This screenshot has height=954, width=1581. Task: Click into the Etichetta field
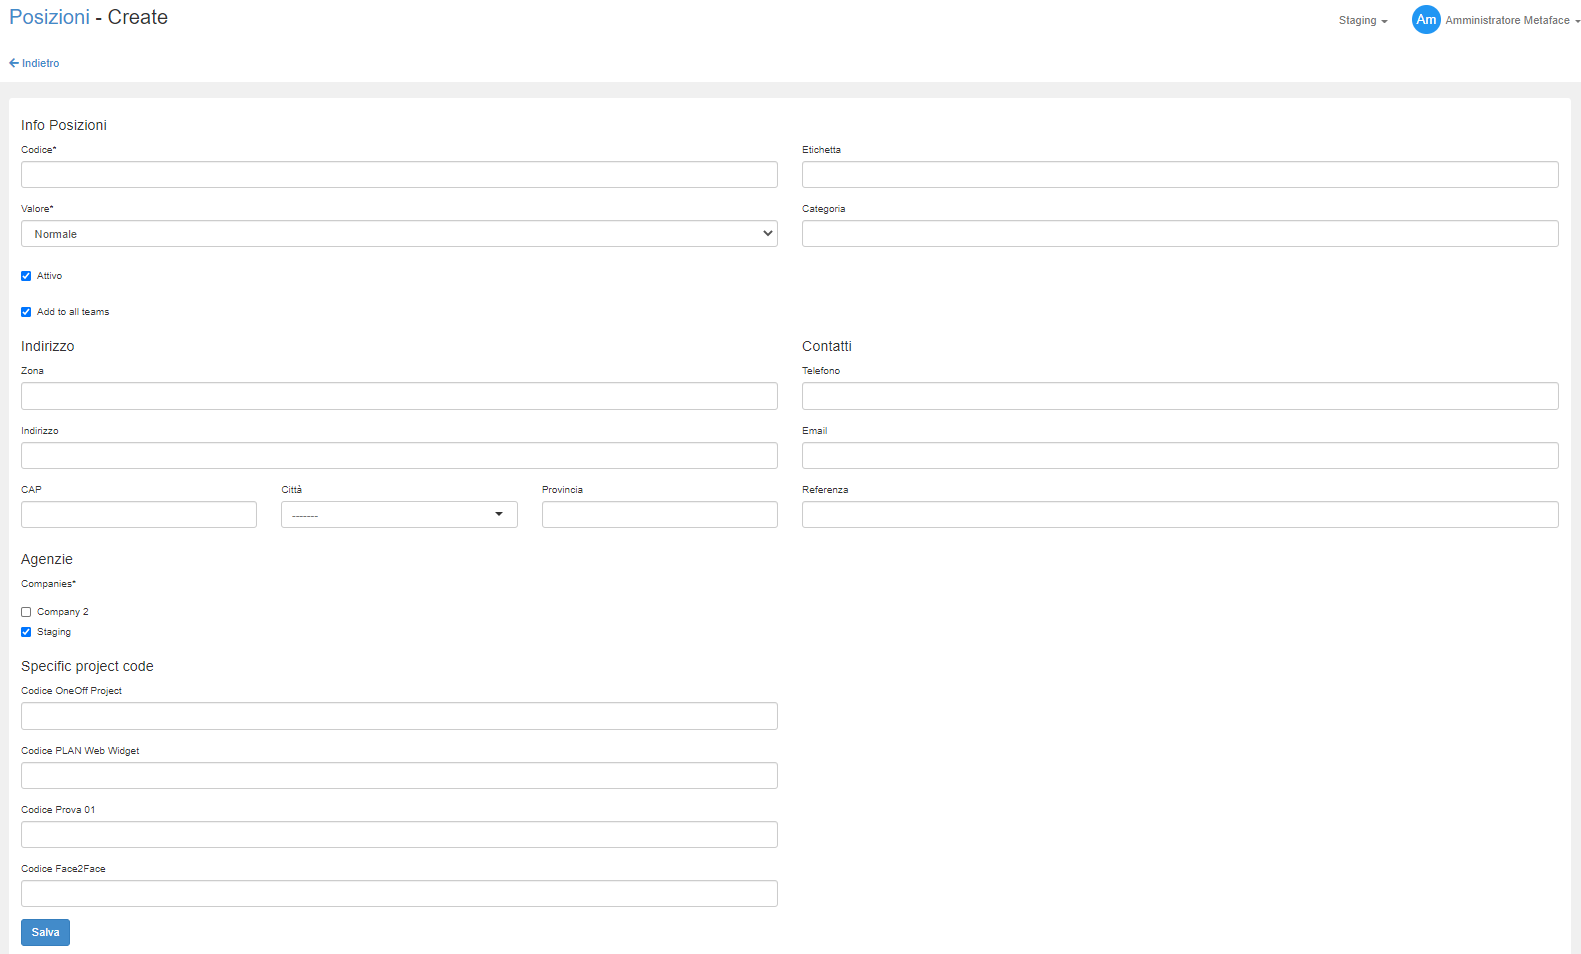click(x=1179, y=175)
